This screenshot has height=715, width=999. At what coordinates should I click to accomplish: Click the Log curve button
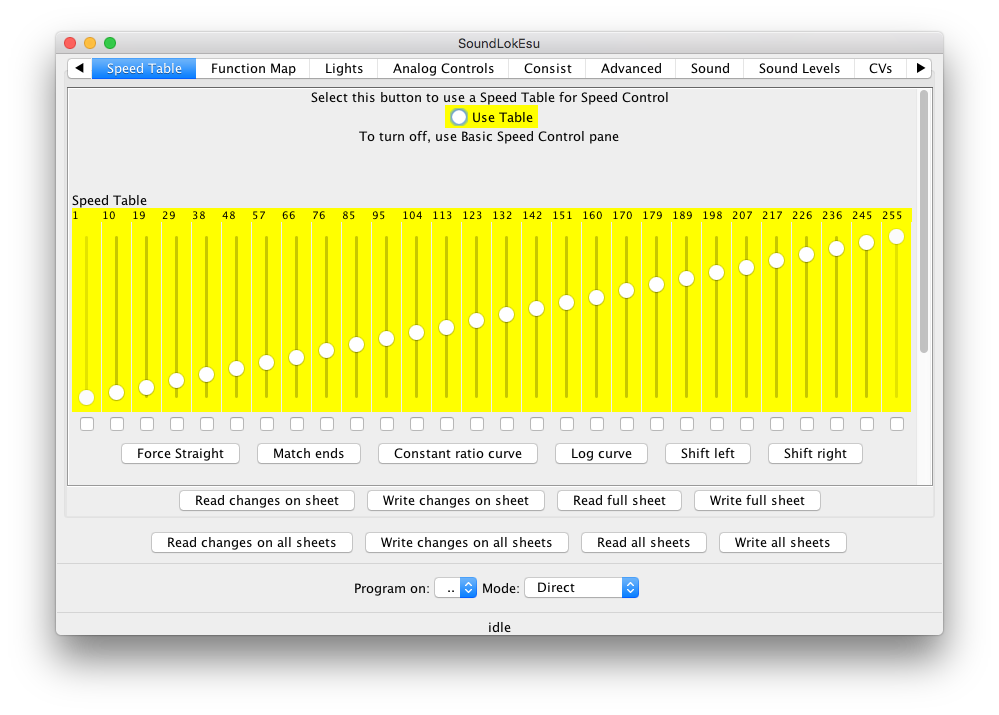coord(601,454)
